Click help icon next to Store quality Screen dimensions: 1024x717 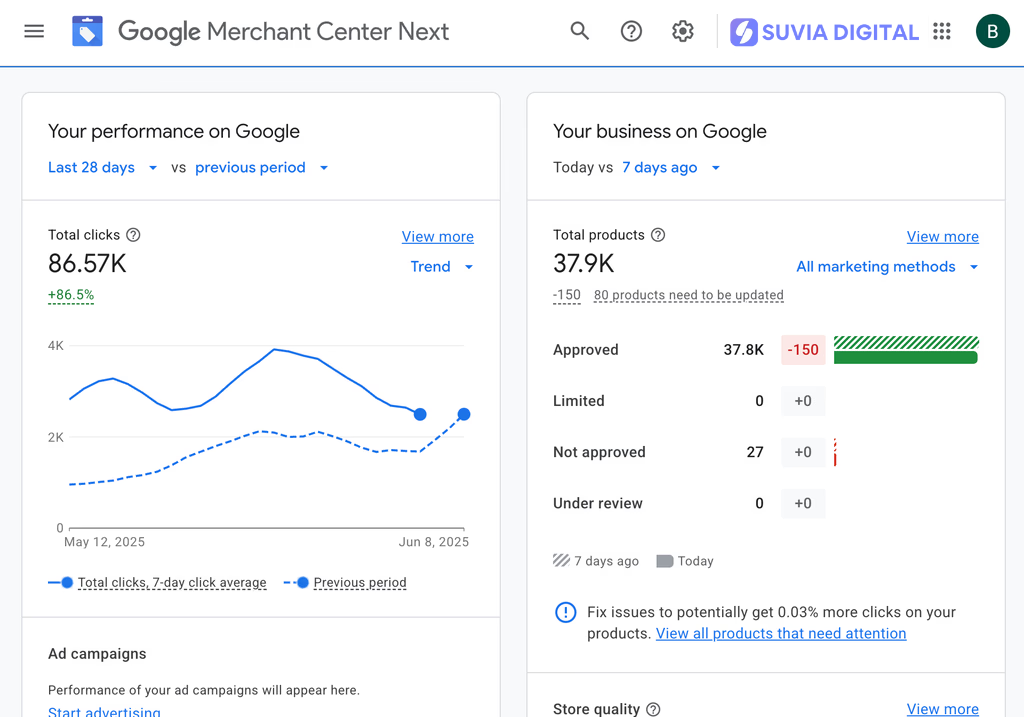tap(653, 709)
